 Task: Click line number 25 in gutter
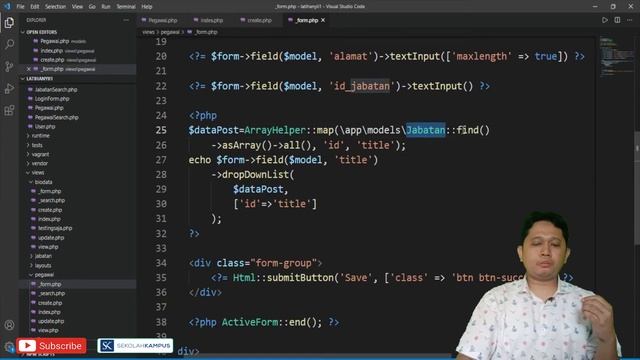pyautogui.click(x=161, y=130)
